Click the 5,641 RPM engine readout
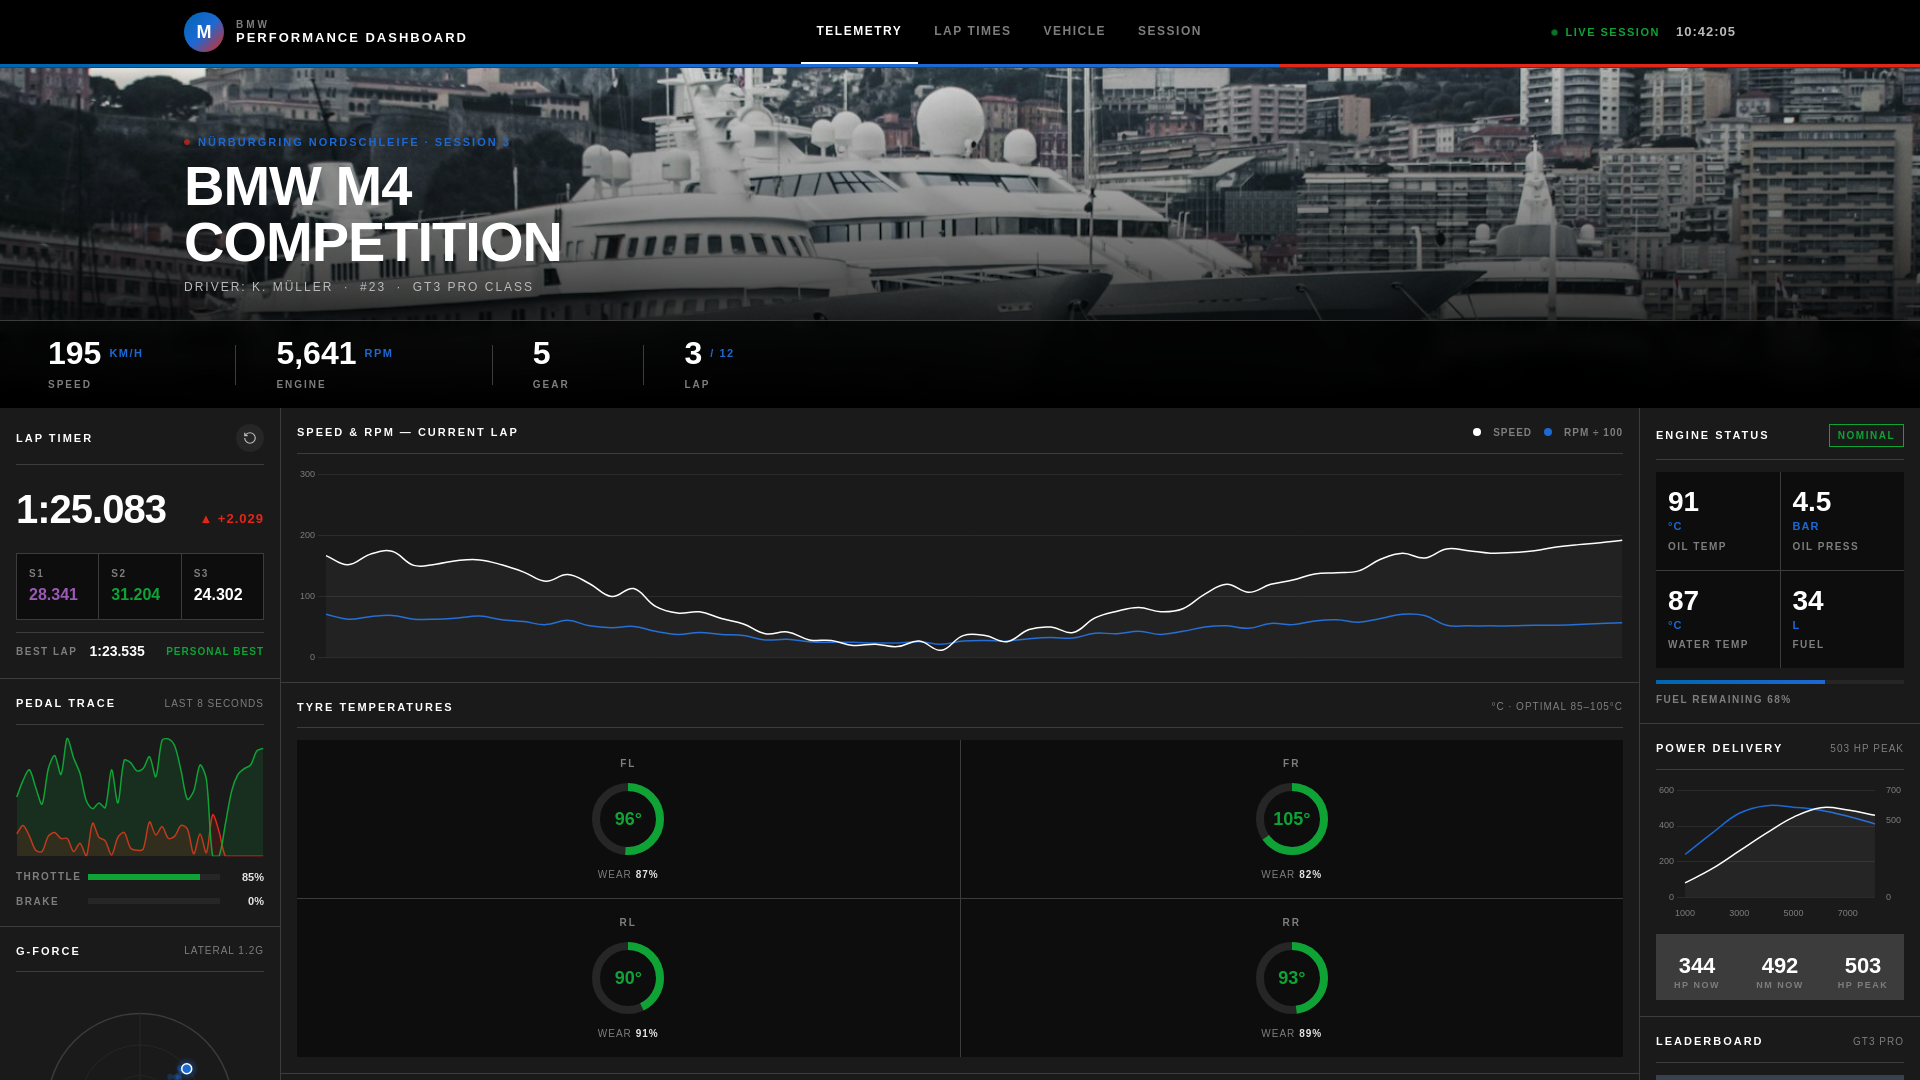 click(x=335, y=364)
